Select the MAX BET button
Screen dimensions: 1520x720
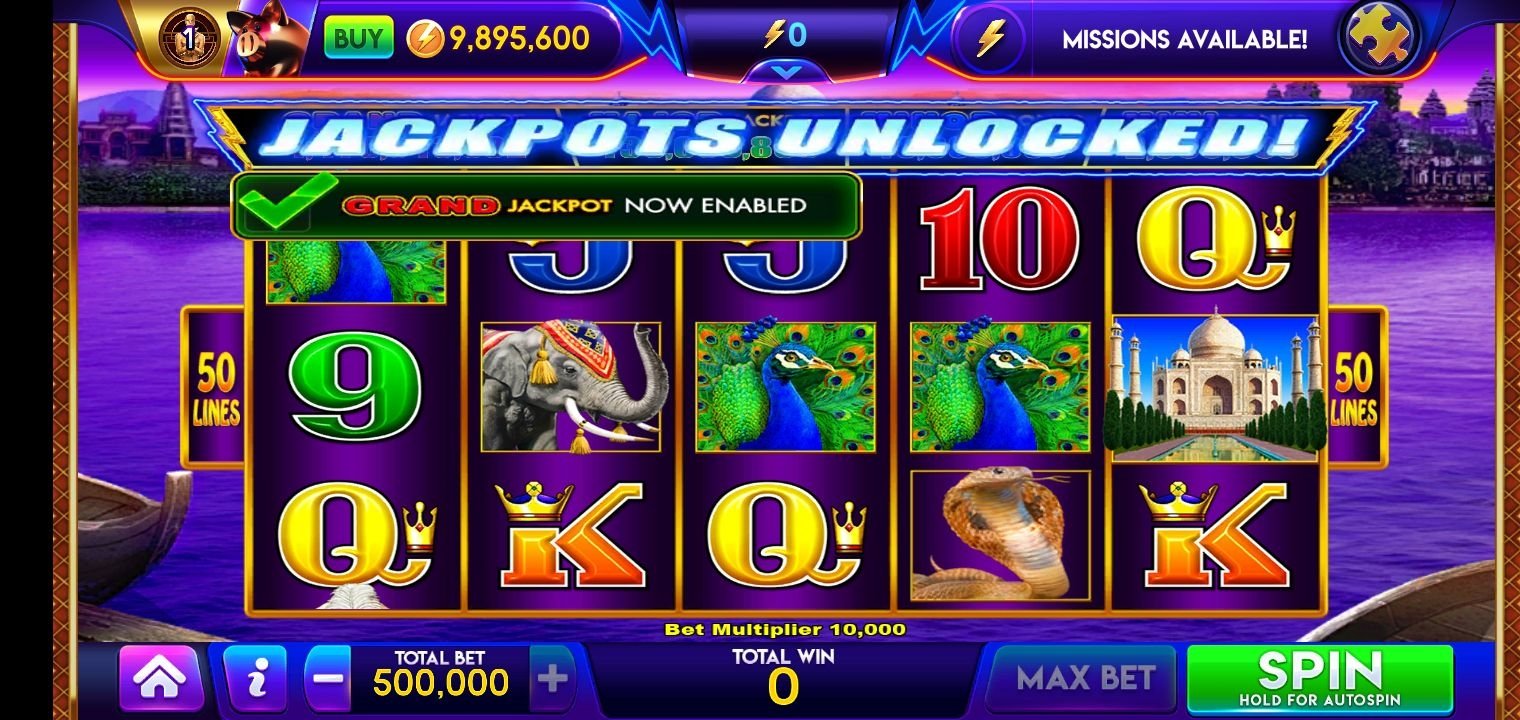pyautogui.click(x=1085, y=679)
